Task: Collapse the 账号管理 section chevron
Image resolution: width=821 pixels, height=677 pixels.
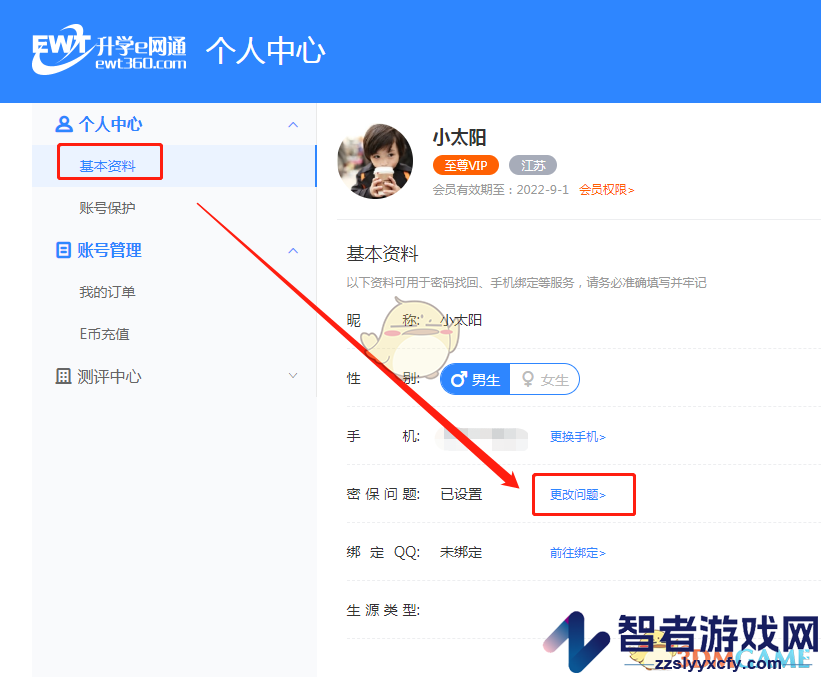Action: pyautogui.click(x=293, y=250)
